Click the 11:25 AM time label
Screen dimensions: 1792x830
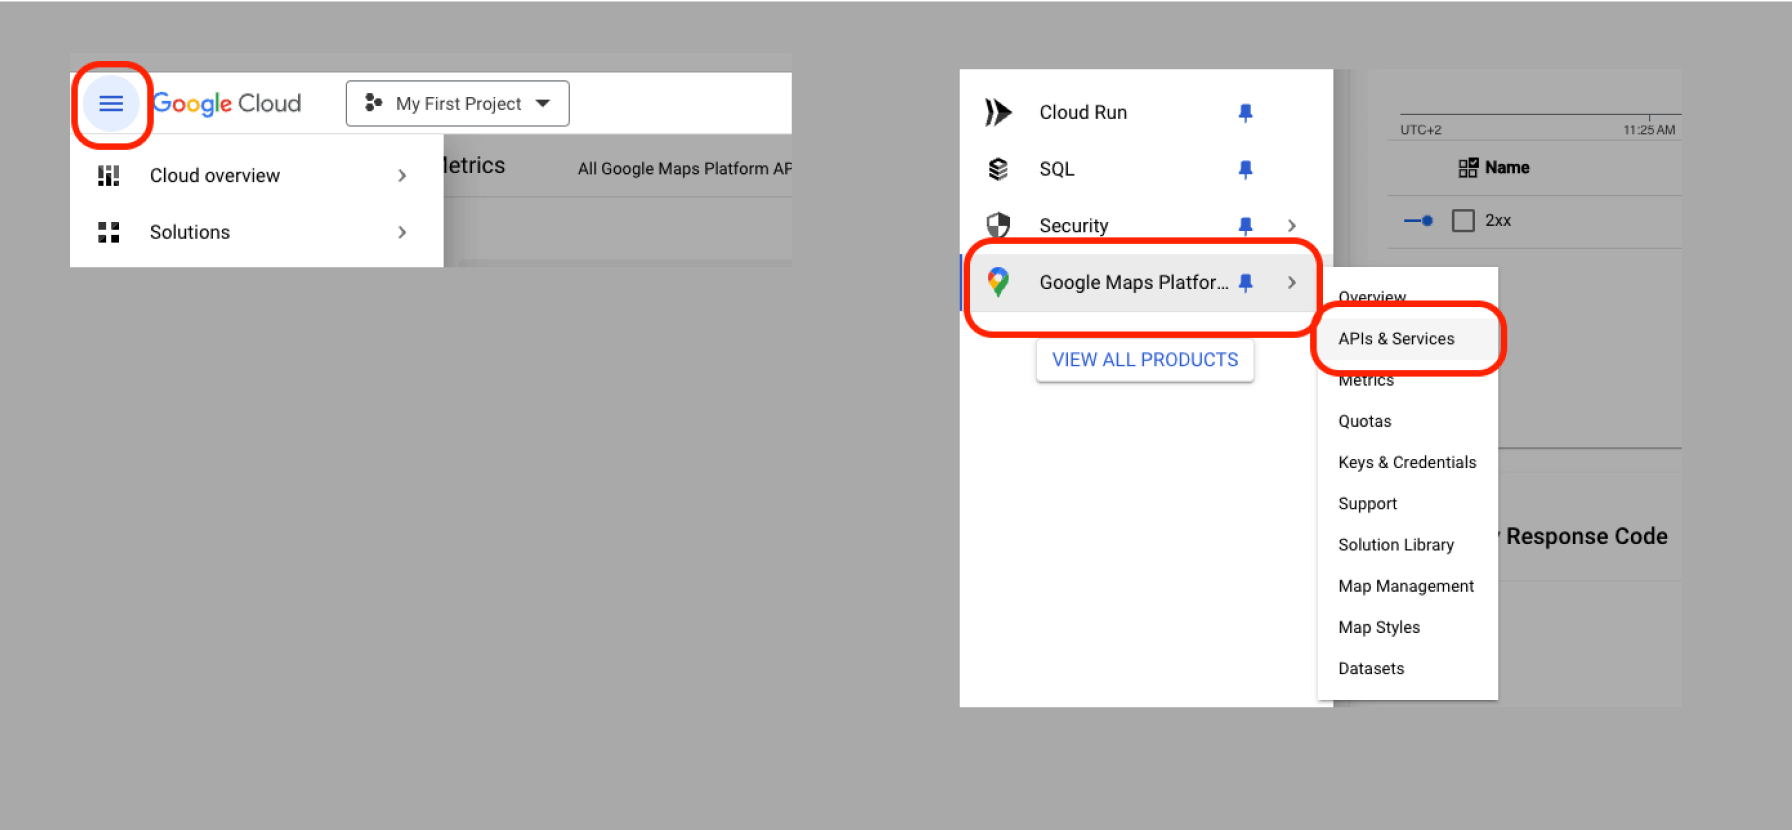click(1649, 130)
